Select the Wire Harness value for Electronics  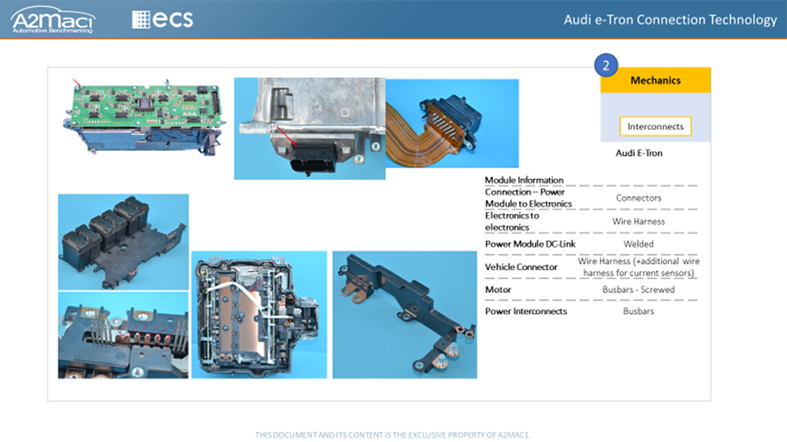[638, 221]
